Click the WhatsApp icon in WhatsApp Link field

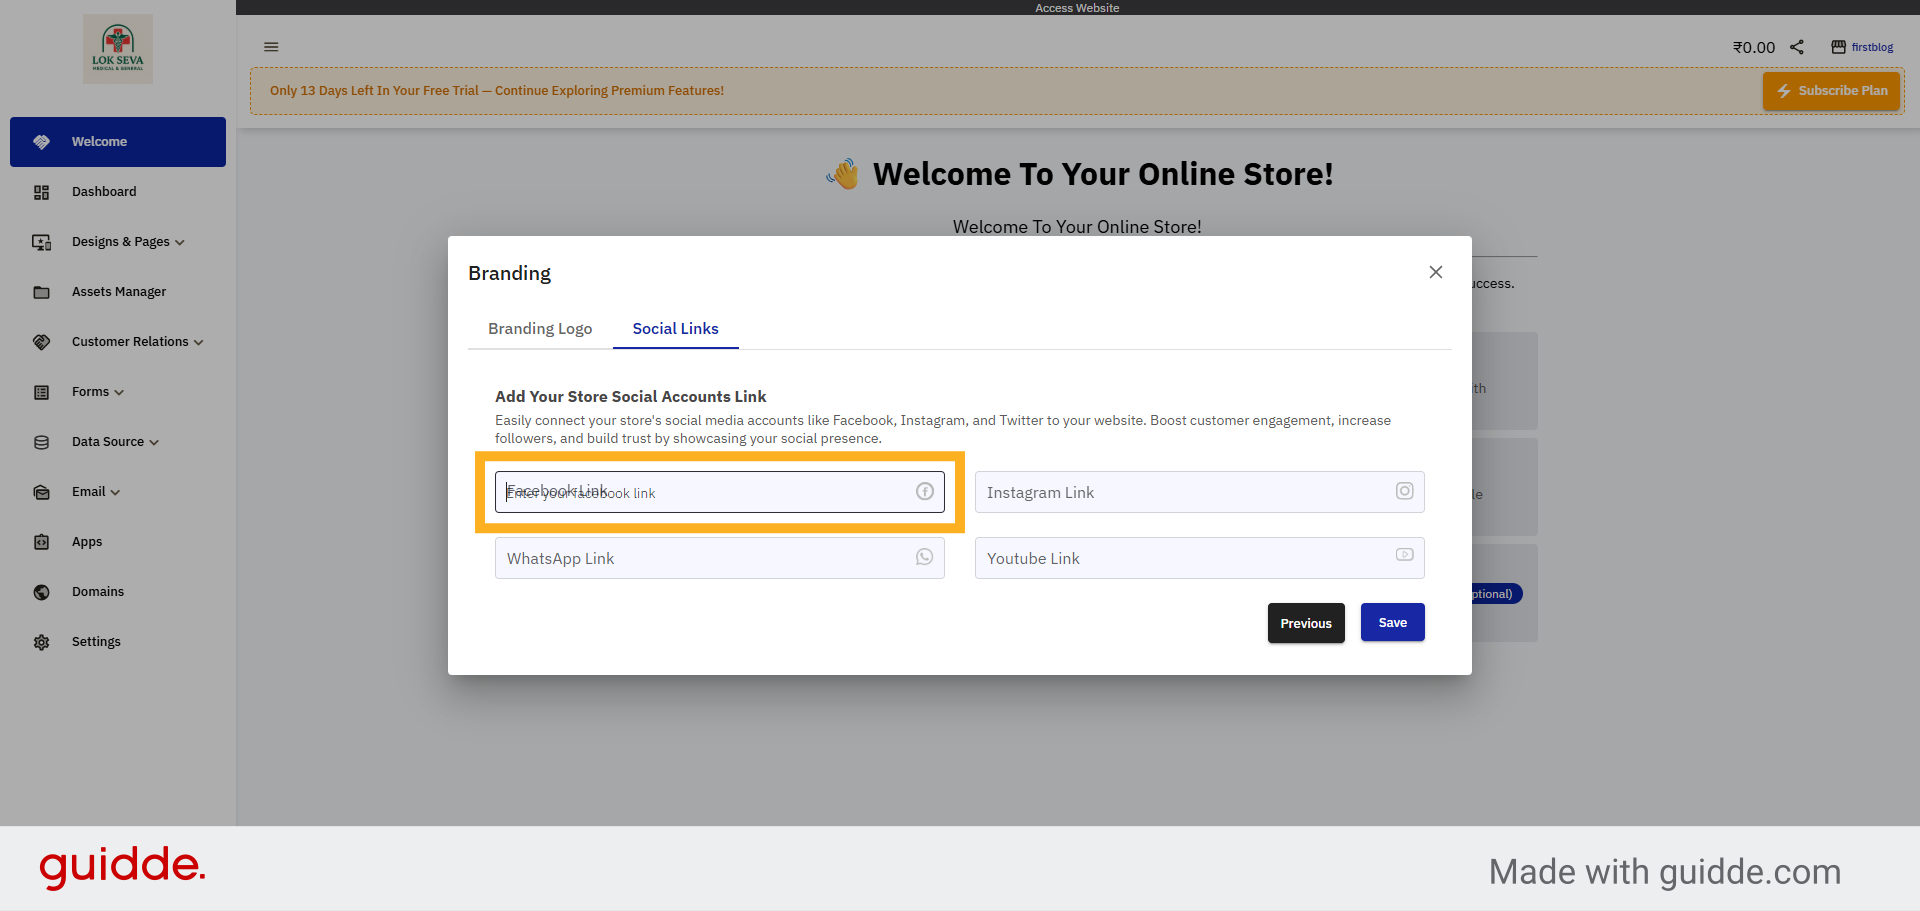point(923,557)
